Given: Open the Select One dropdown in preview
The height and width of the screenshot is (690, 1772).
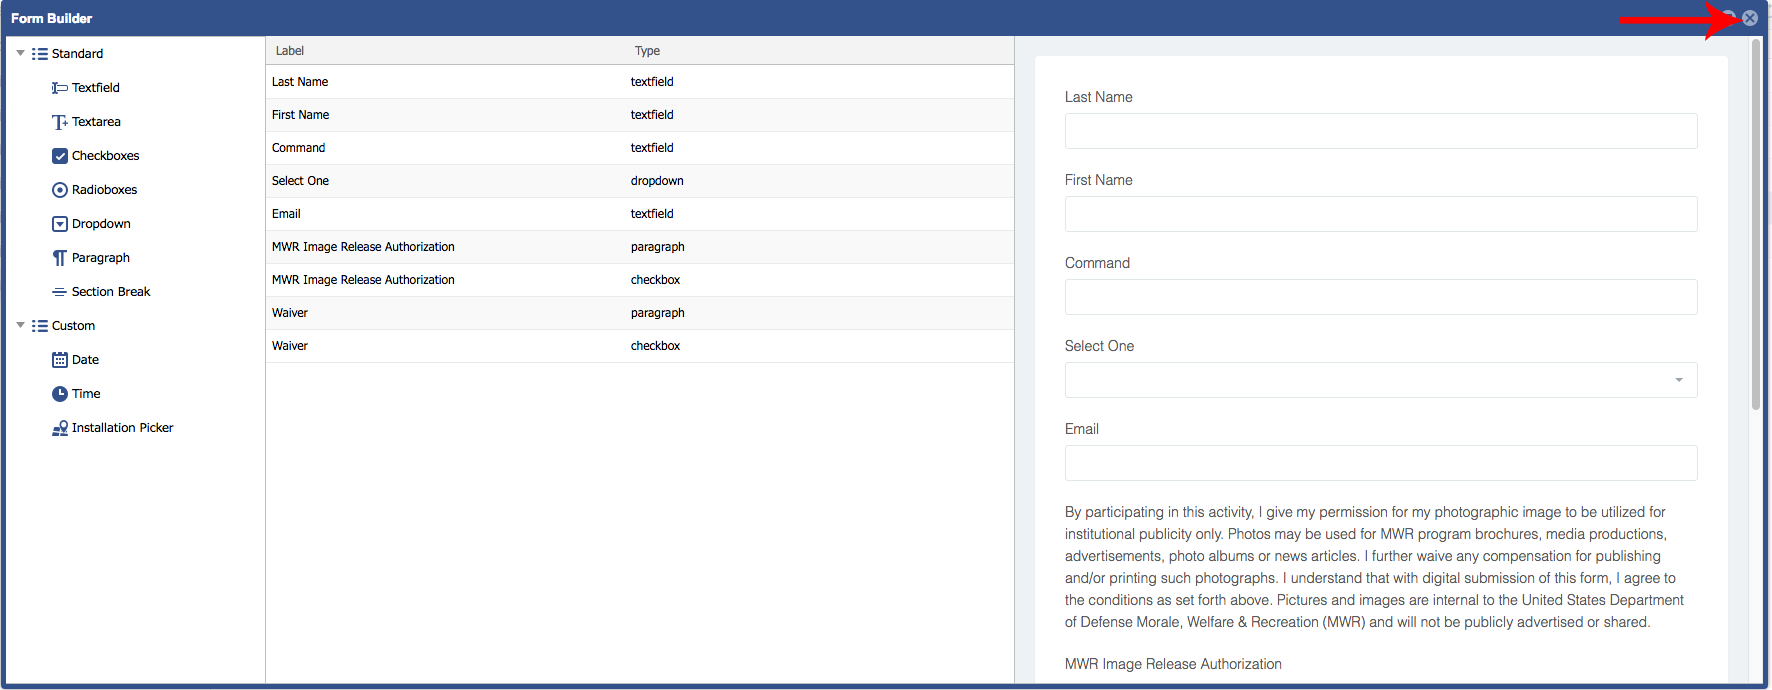Looking at the screenshot, I should [x=1380, y=380].
